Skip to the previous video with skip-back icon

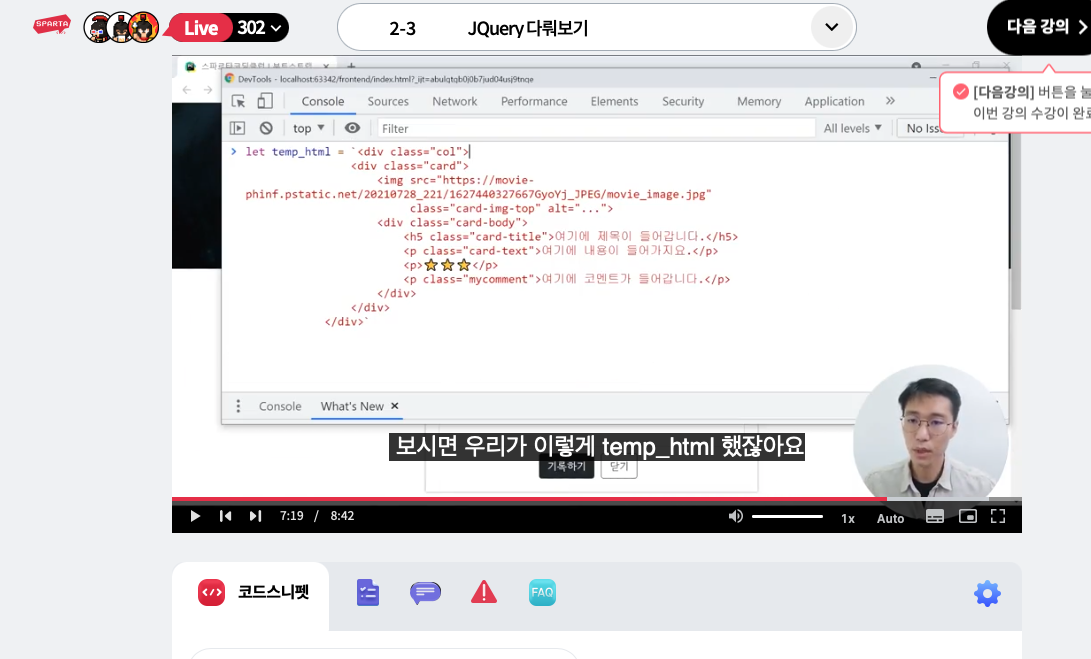(x=225, y=516)
